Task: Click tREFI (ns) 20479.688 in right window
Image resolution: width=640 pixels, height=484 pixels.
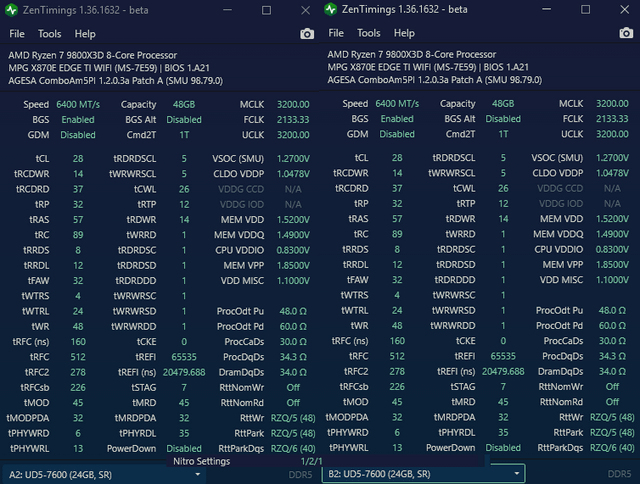Action: pos(503,371)
